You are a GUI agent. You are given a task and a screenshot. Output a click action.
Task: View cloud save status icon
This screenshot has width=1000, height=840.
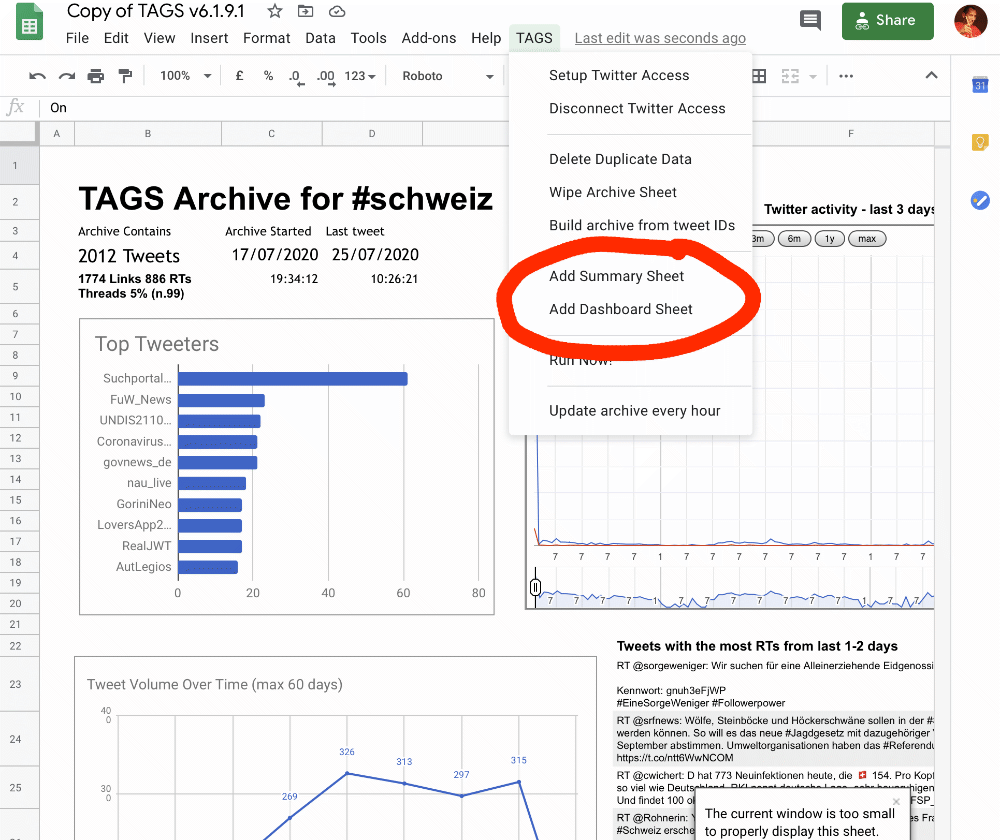tap(337, 11)
